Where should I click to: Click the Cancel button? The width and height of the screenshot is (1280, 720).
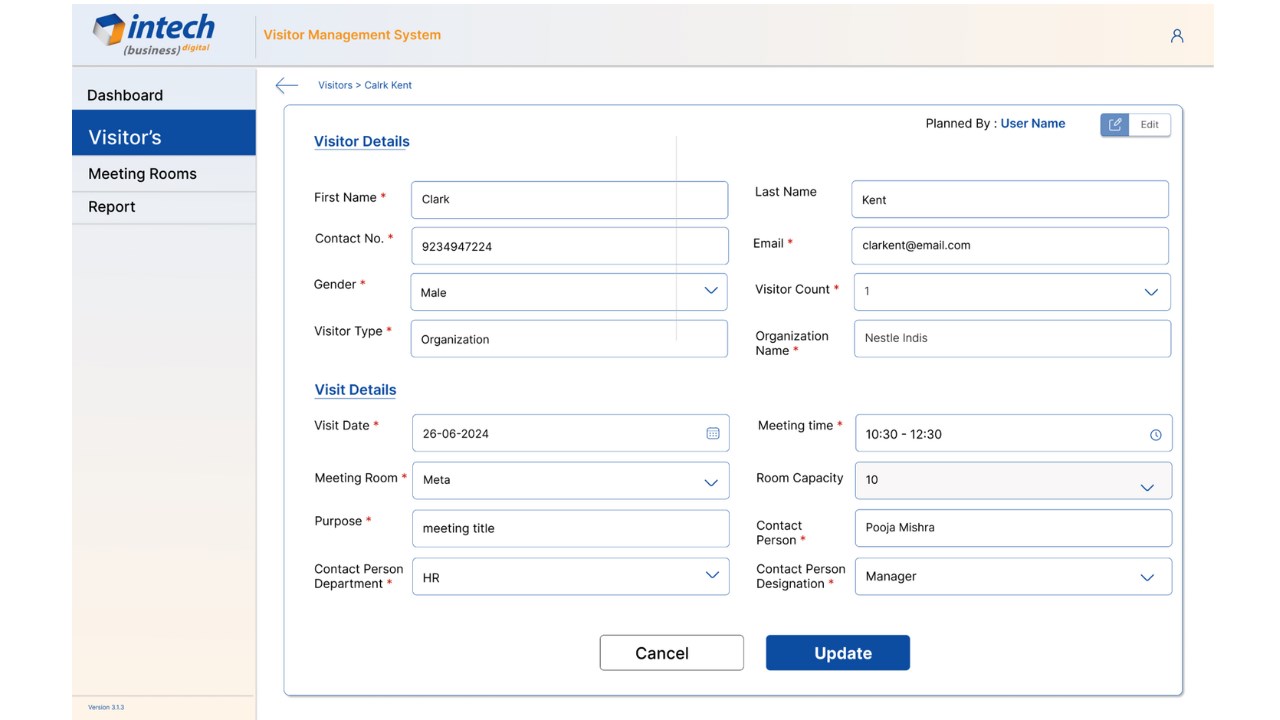coord(672,653)
